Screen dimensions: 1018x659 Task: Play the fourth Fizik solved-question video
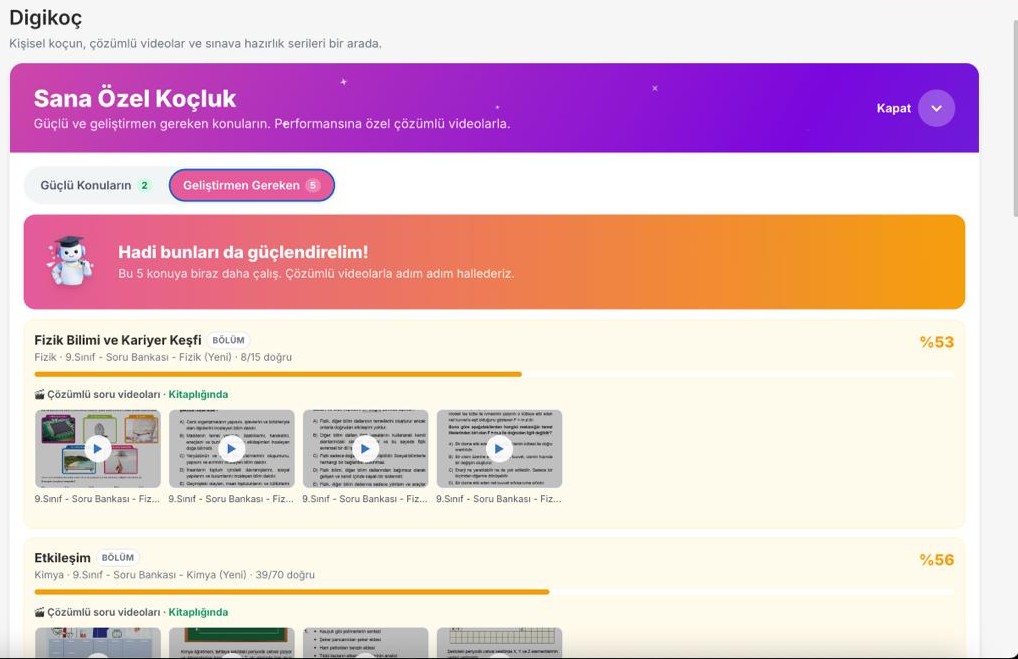click(x=499, y=449)
